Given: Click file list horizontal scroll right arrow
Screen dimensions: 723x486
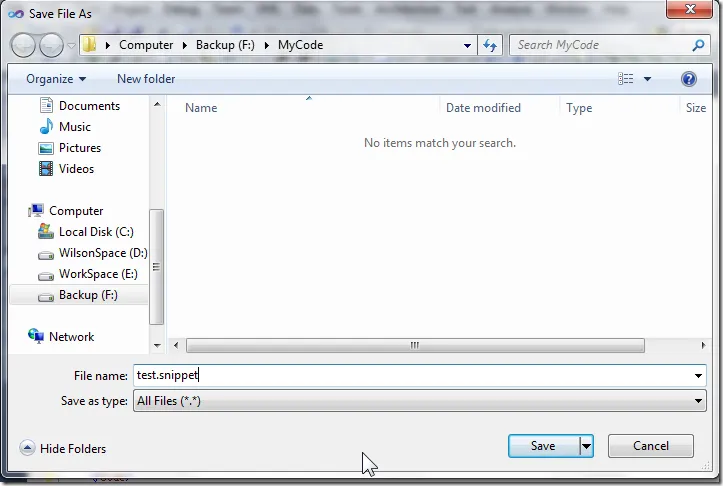Looking at the screenshot, I should [703, 345].
